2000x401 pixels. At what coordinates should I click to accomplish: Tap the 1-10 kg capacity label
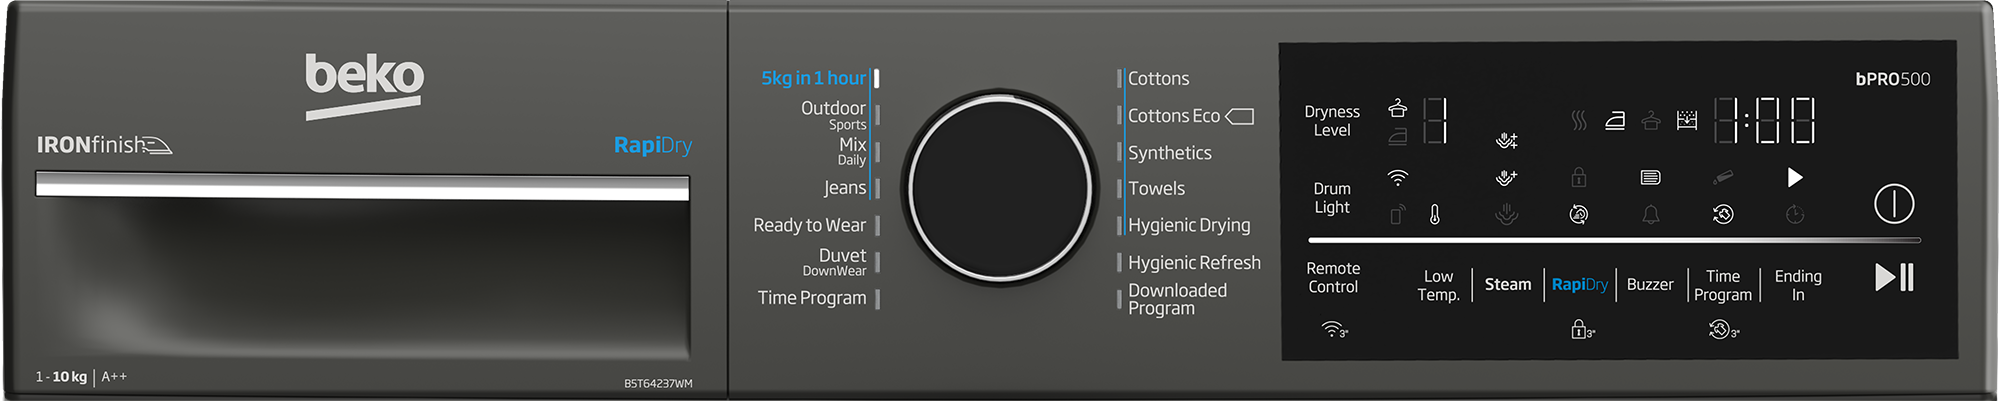(61, 377)
